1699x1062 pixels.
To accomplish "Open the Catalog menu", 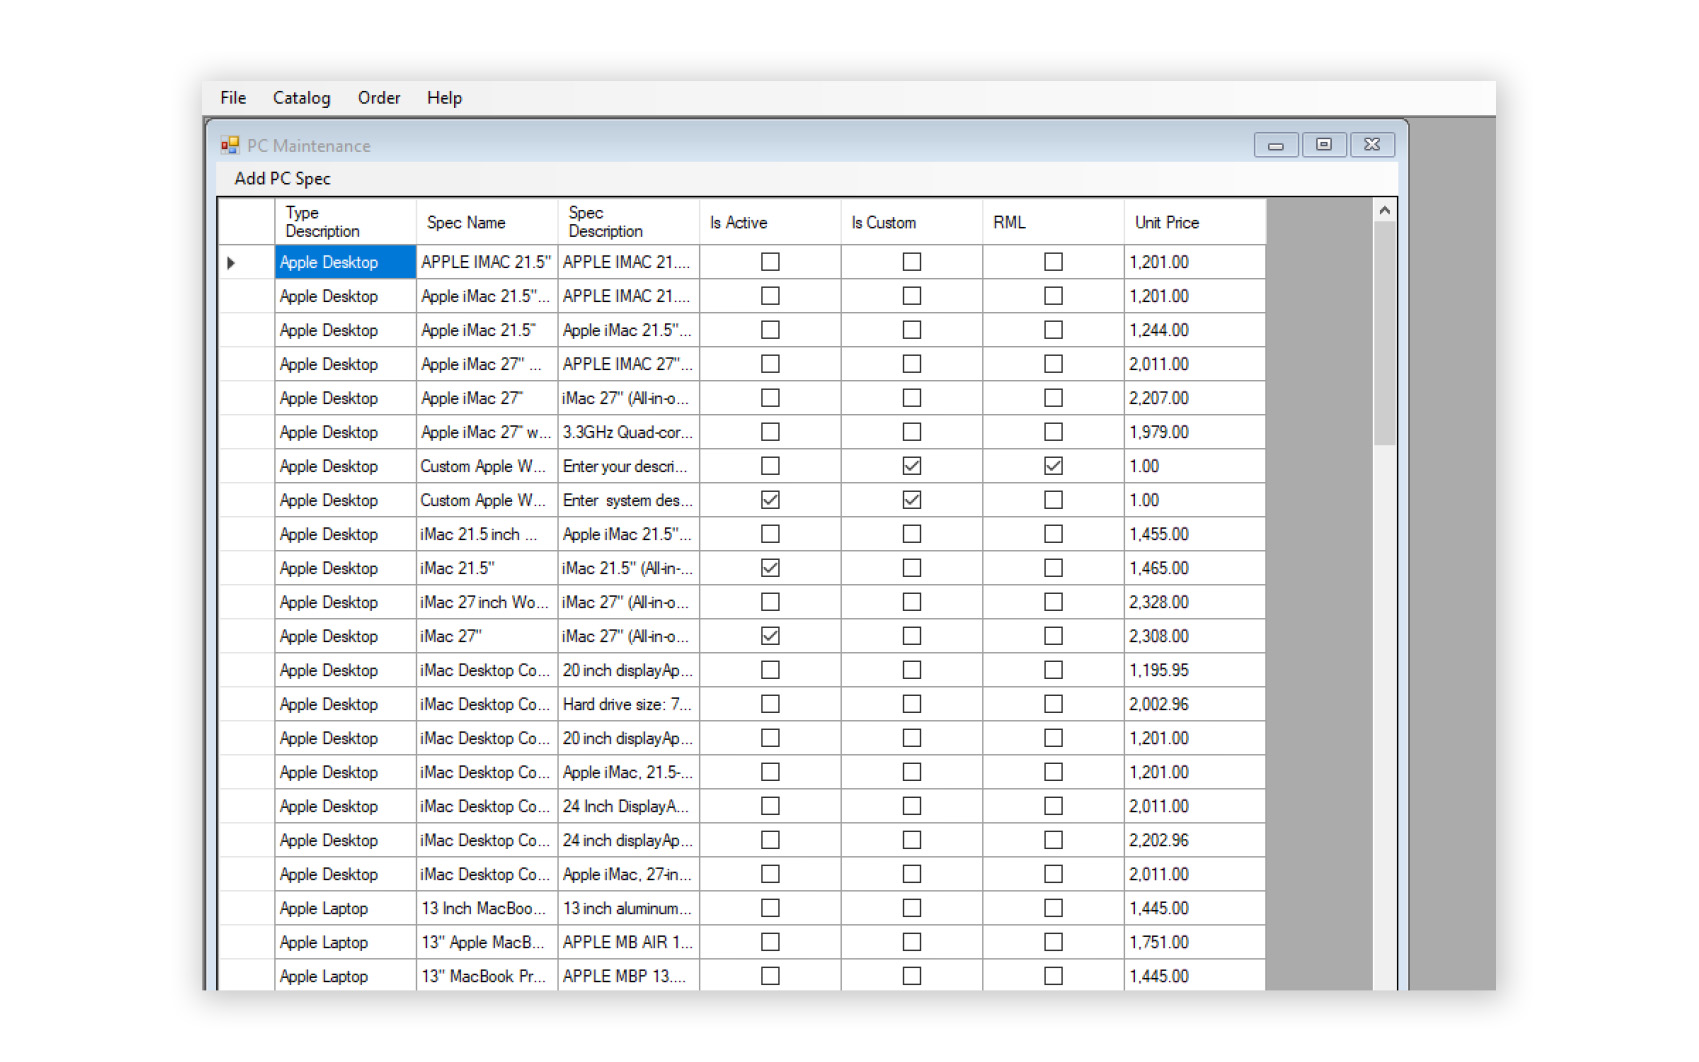I will point(301,98).
